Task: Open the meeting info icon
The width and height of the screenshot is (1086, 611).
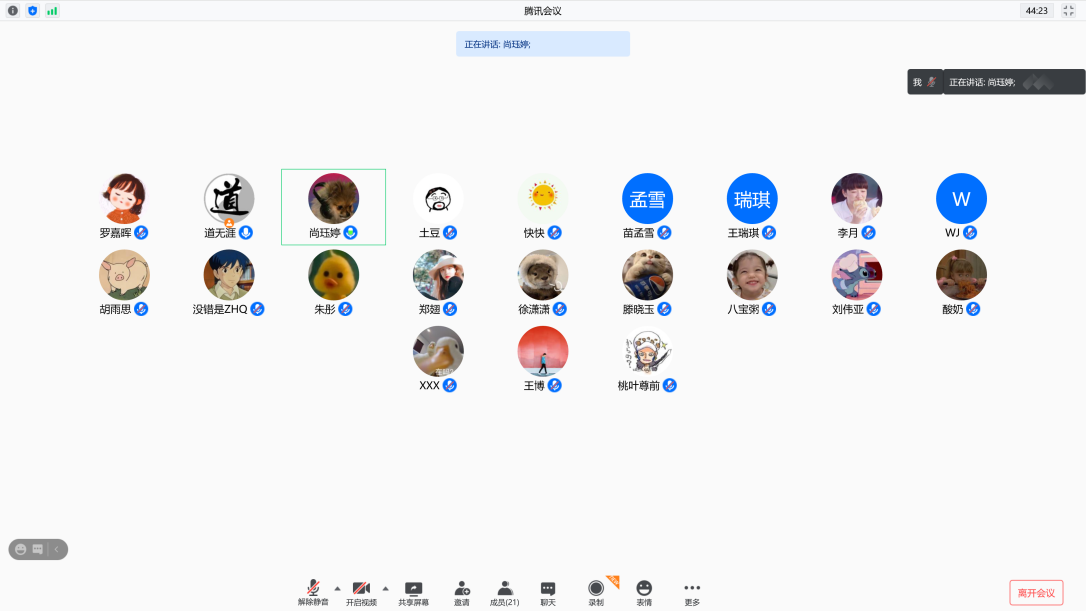Action: tap(13, 11)
